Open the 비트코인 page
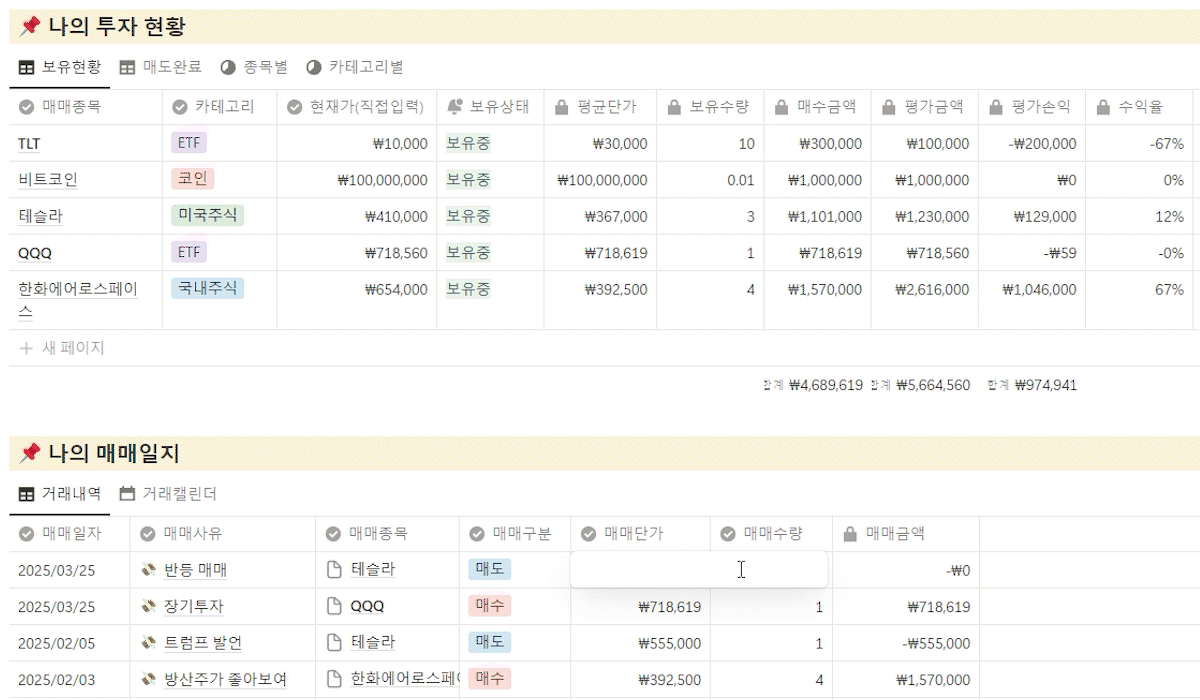The image size is (1200, 700). point(48,180)
